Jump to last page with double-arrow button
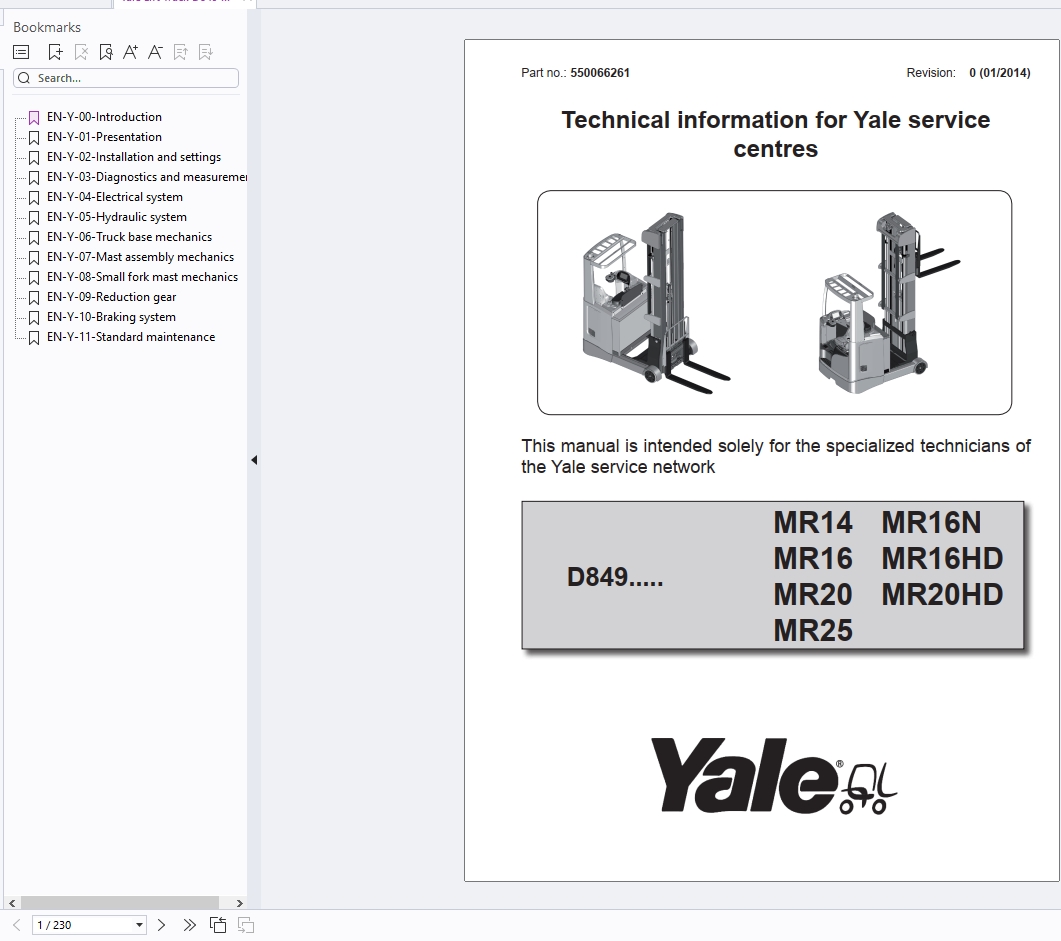 (189, 925)
